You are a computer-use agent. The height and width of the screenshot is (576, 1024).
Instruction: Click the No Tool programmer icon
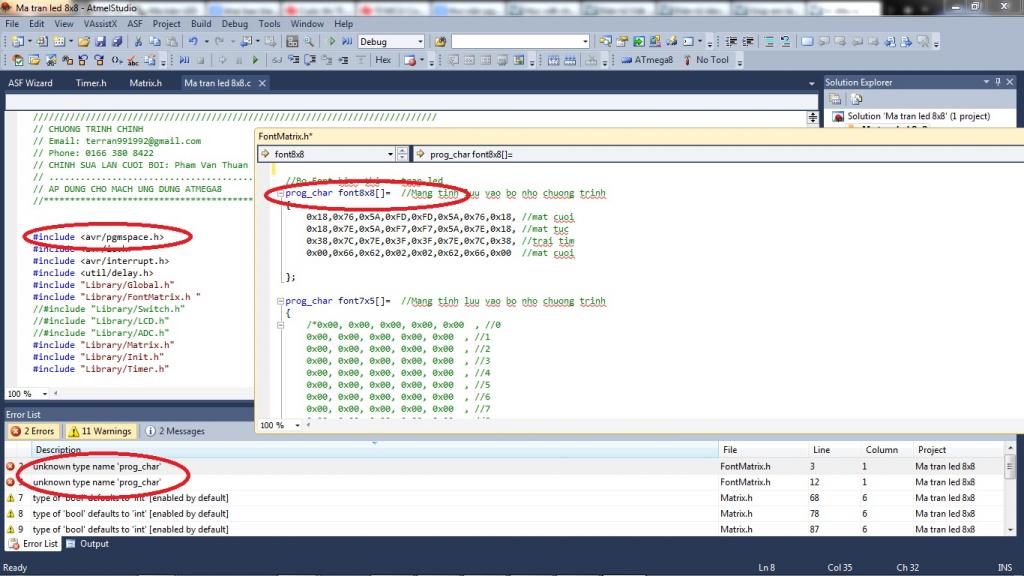pos(685,60)
